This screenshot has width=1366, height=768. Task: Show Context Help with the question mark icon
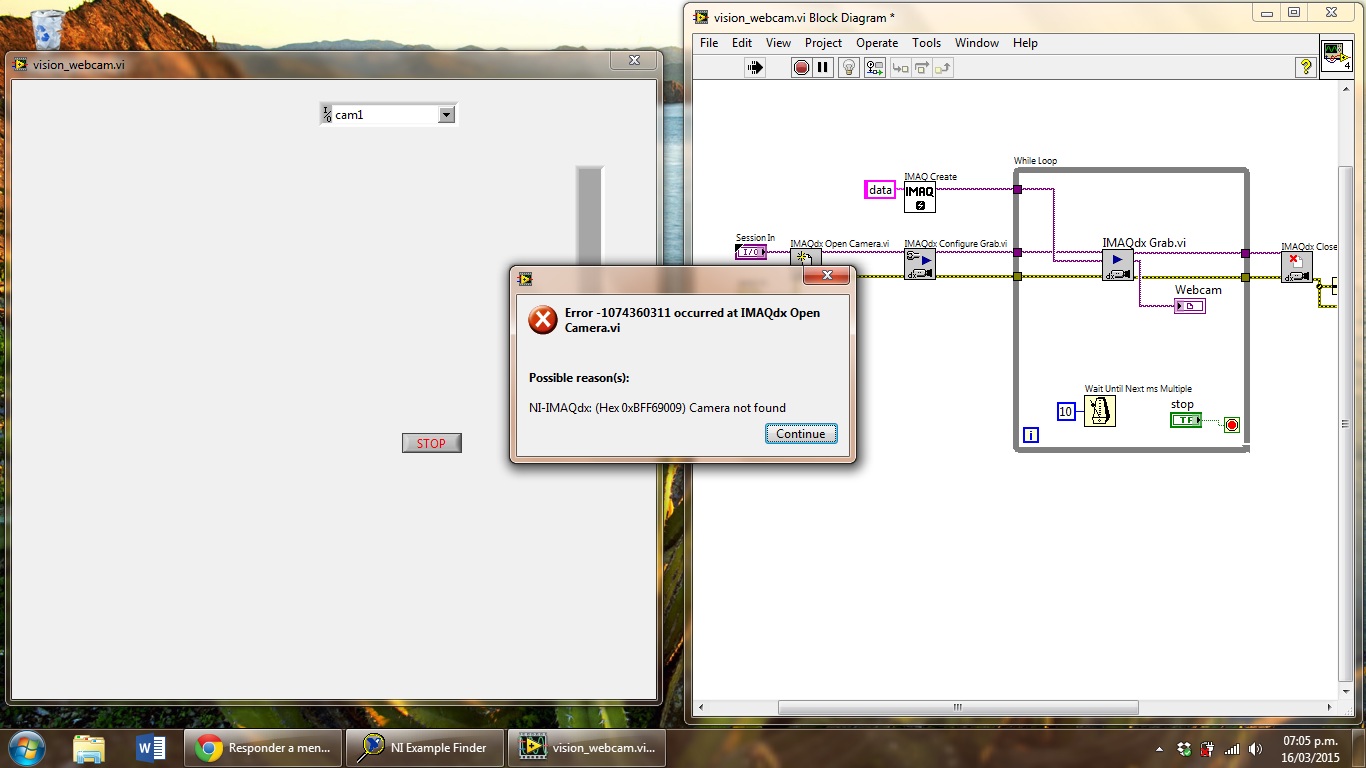(x=1305, y=67)
